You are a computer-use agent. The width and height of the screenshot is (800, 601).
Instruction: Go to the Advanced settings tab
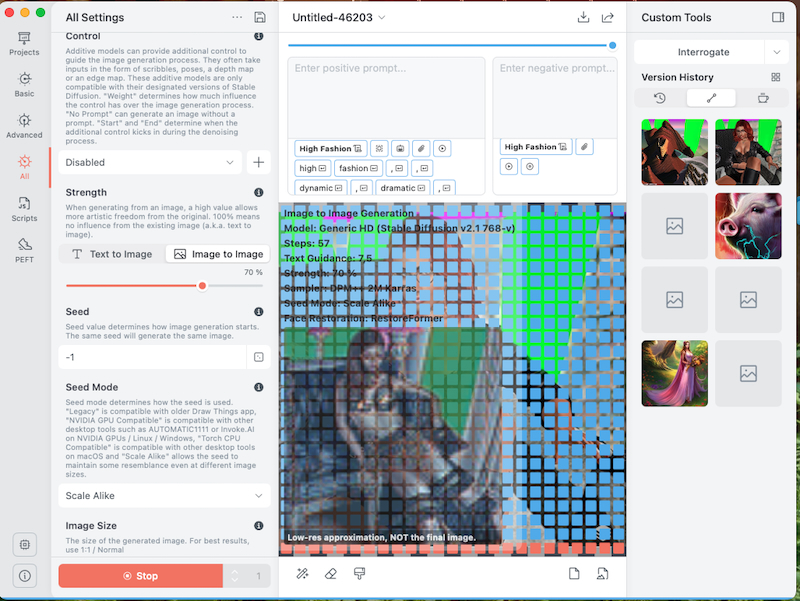tap(24, 125)
